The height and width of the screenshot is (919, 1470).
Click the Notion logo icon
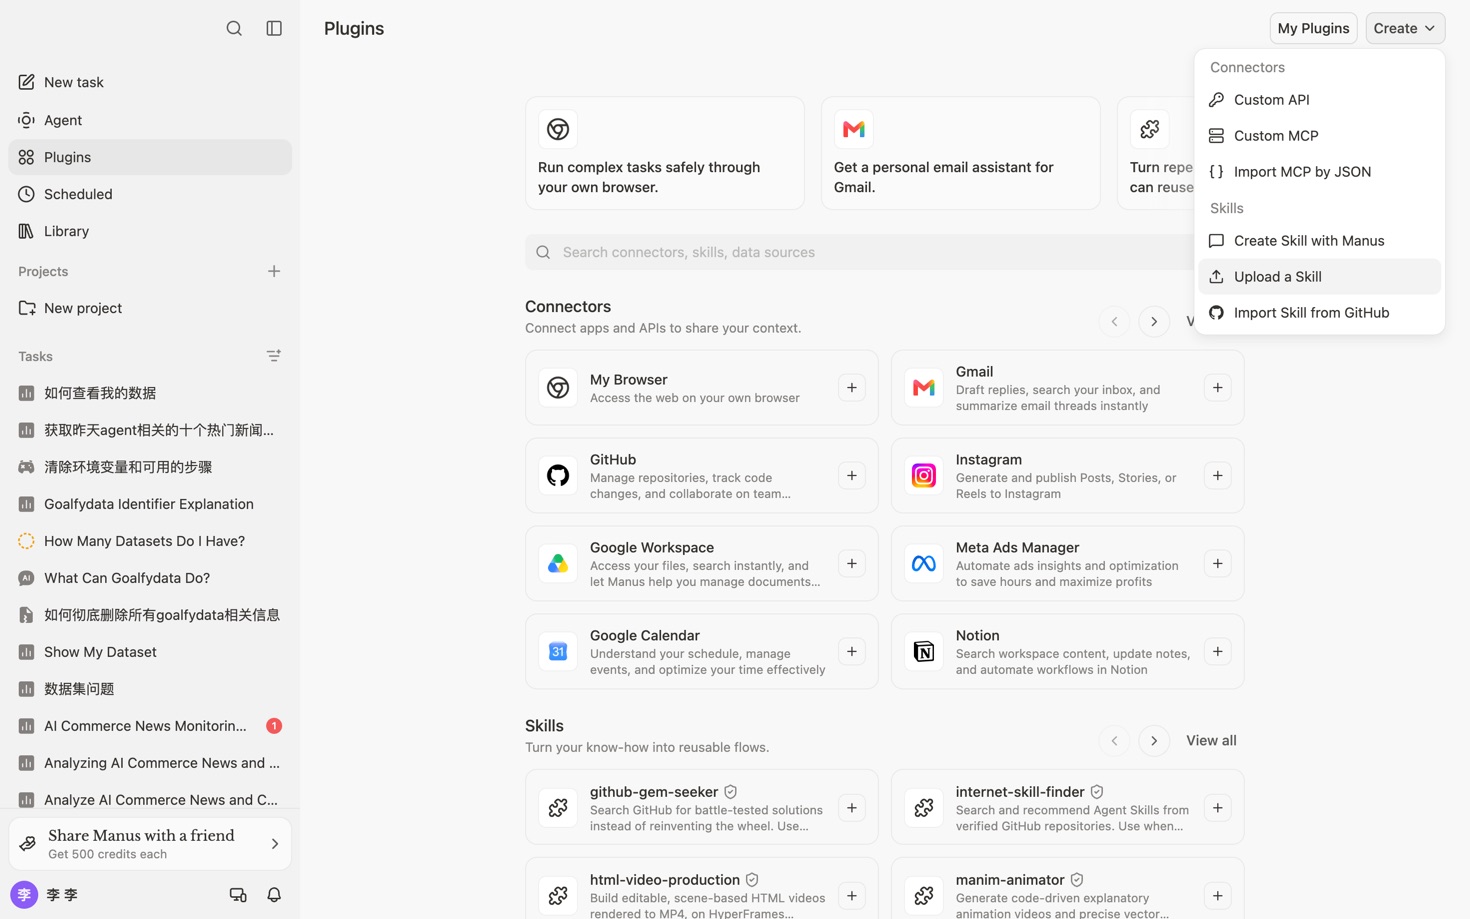tap(924, 652)
